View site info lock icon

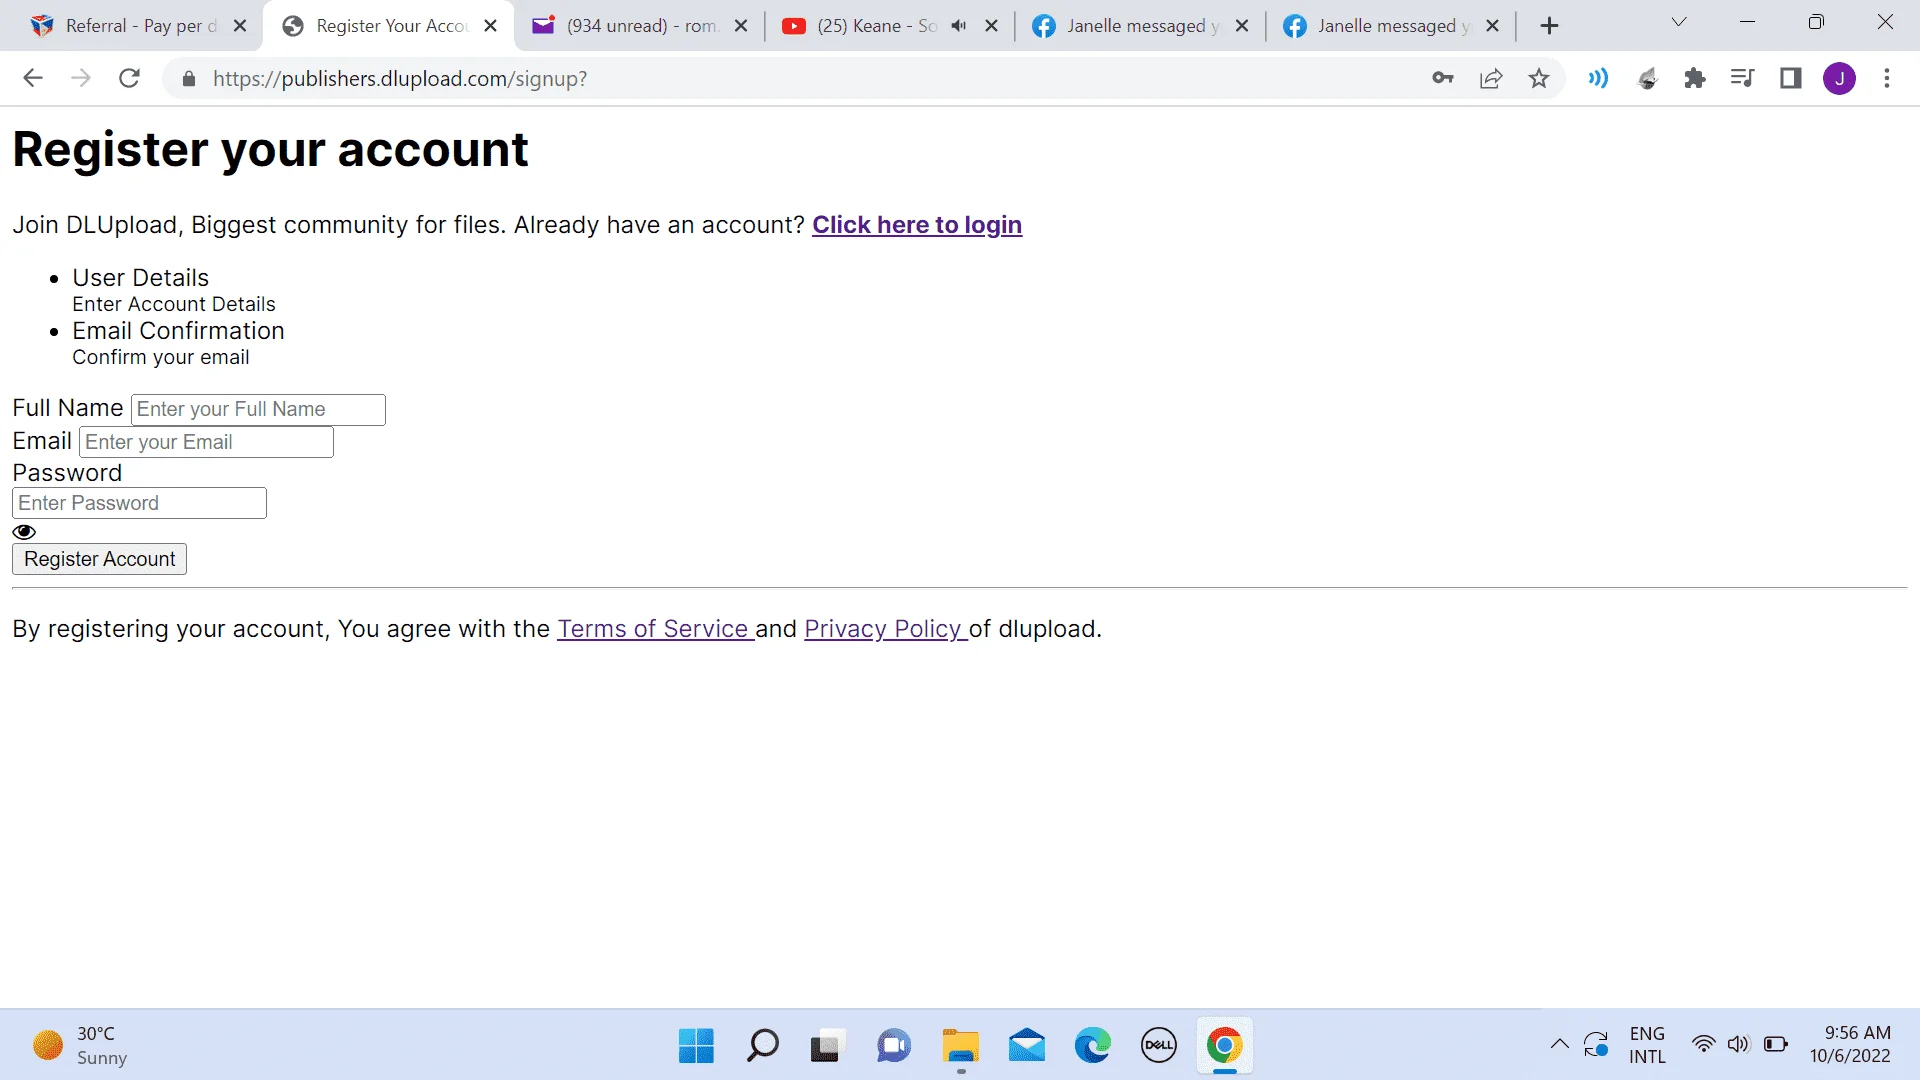[188, 79]
